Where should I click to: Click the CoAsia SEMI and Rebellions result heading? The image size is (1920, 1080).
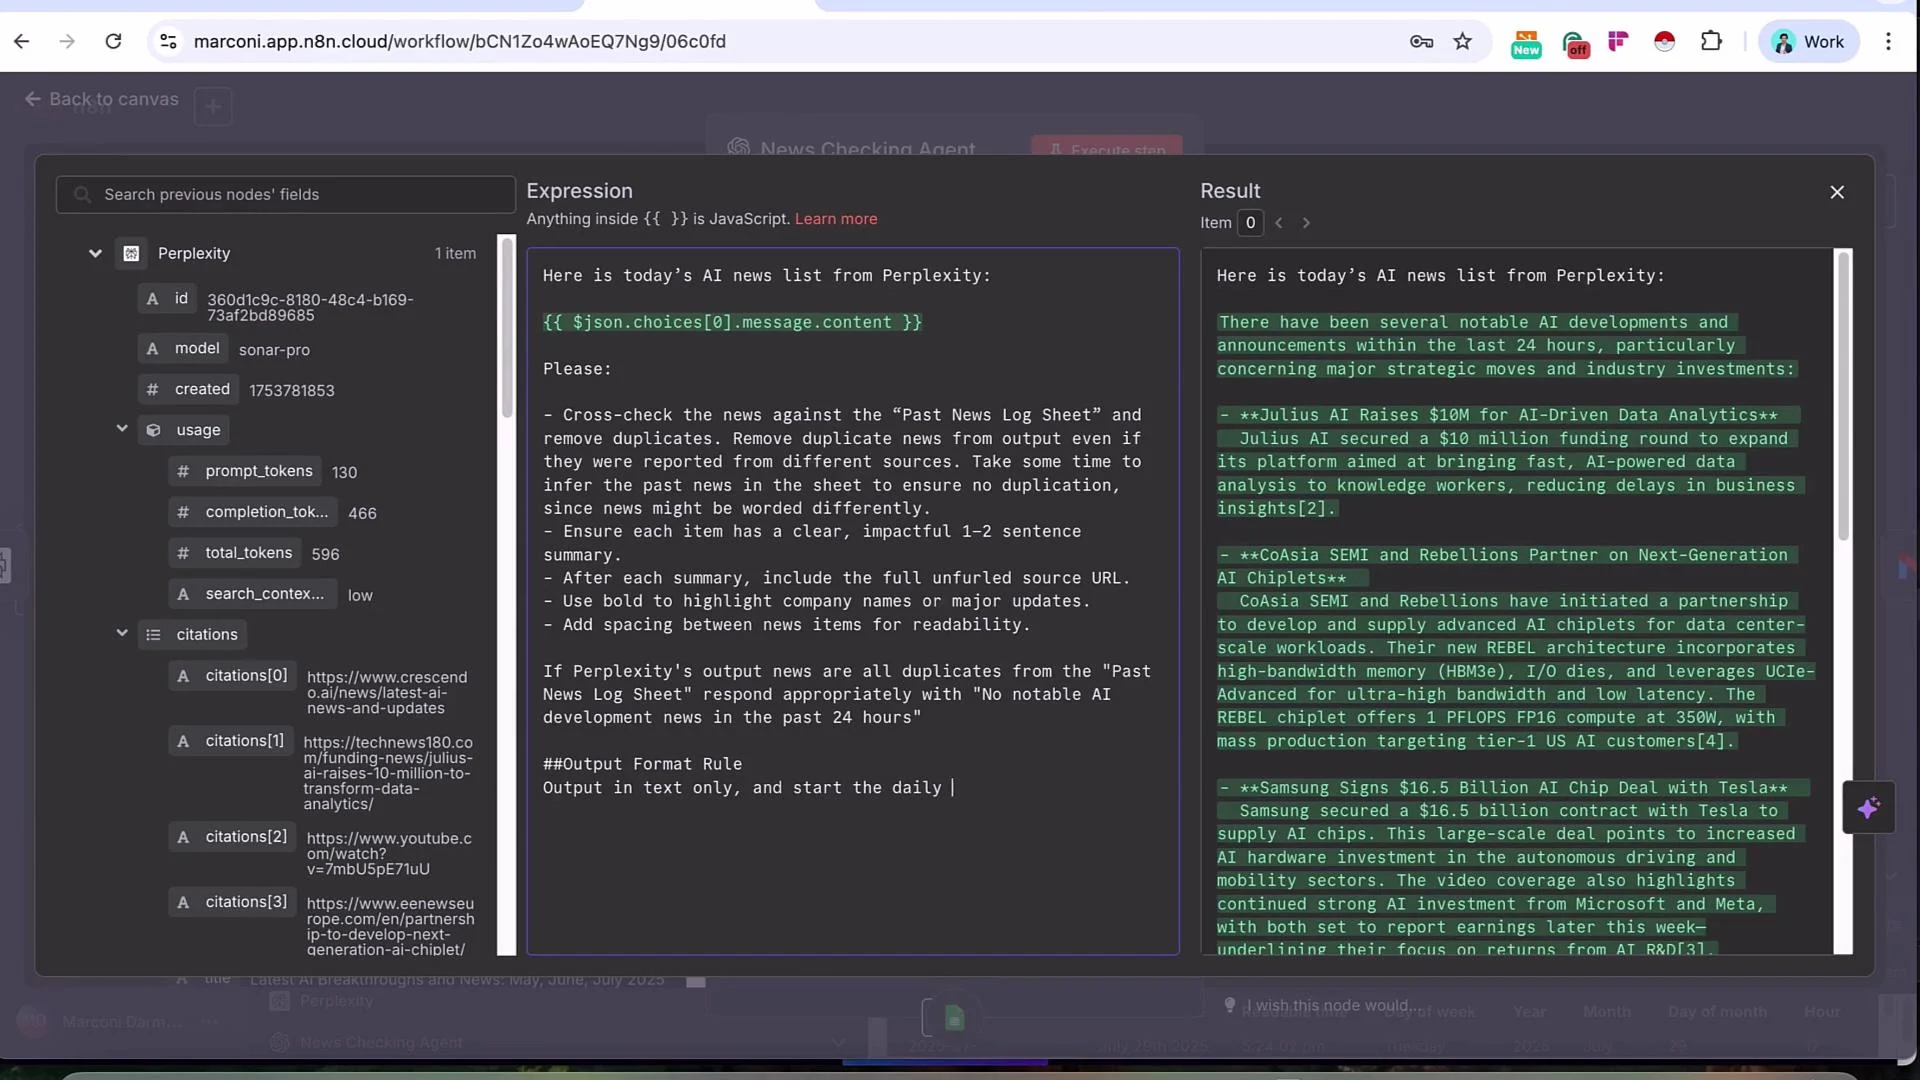[x=1506, y=566]
